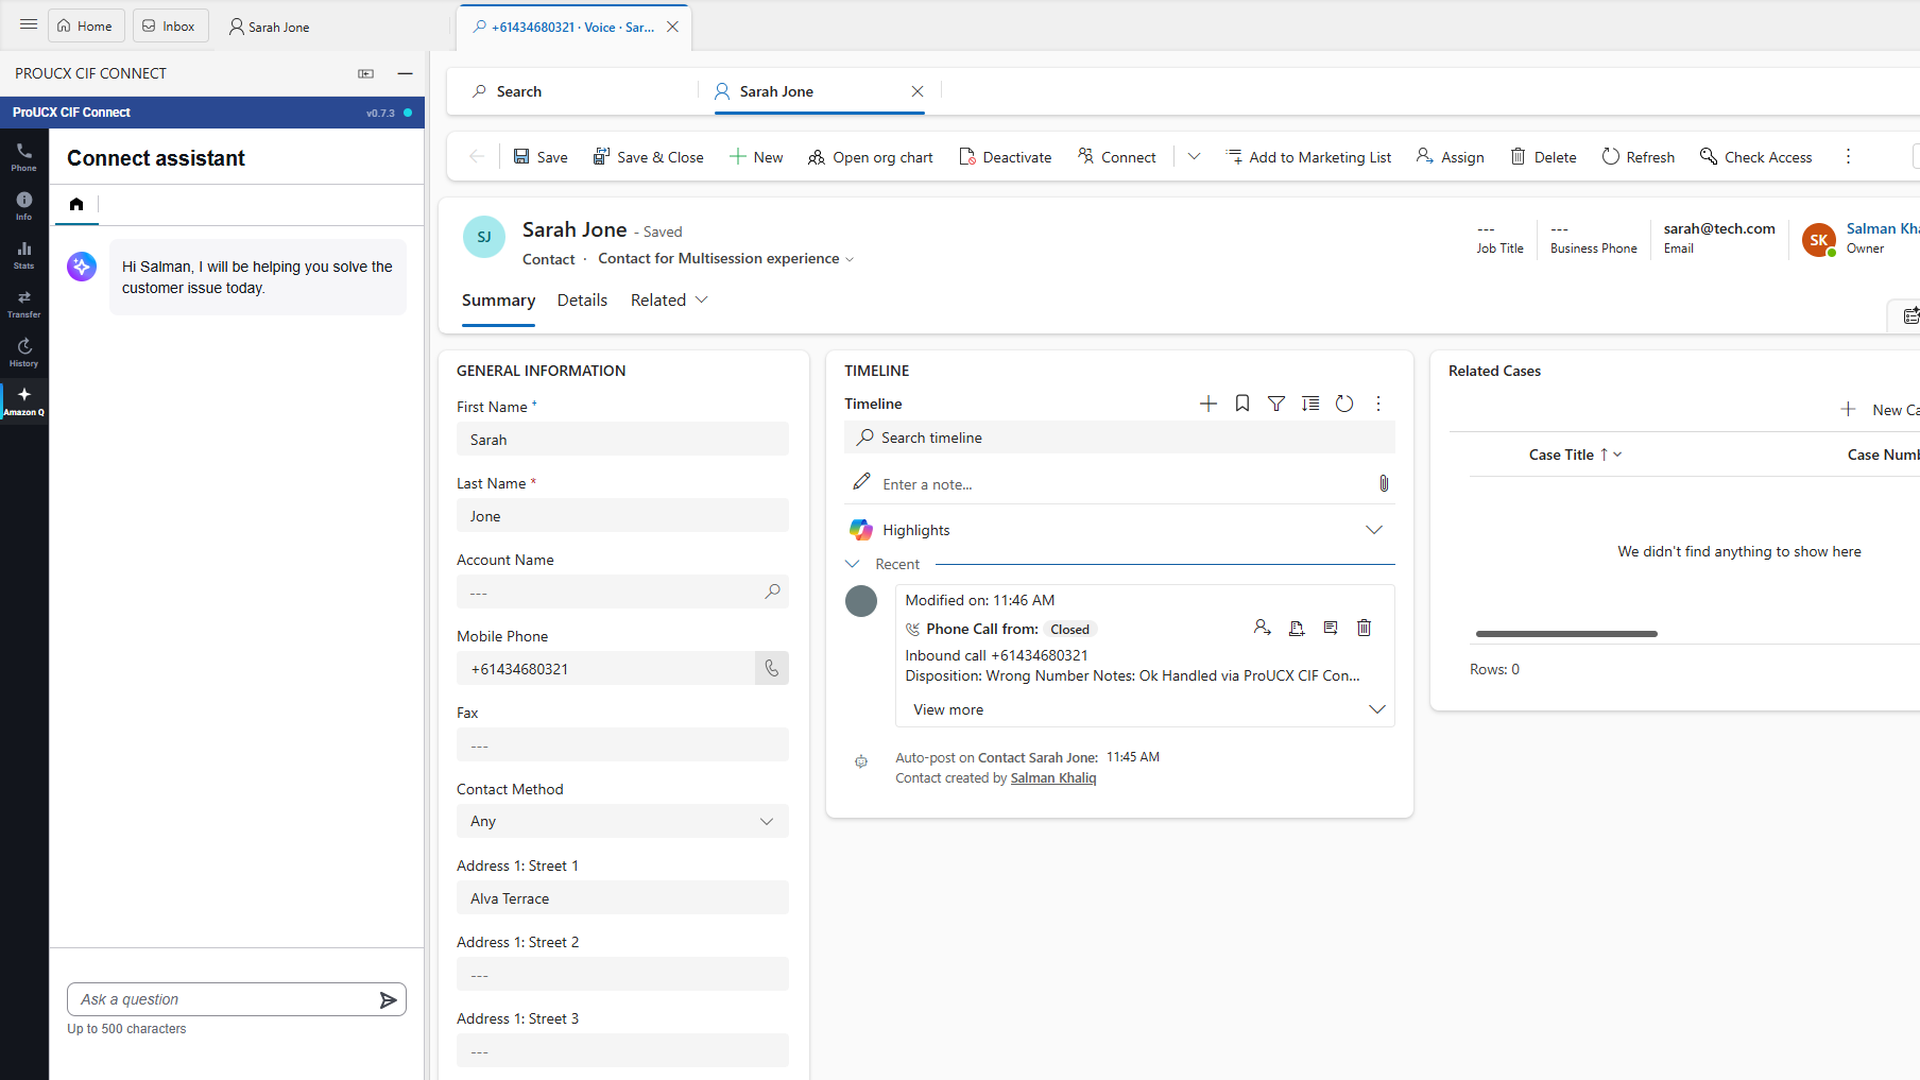Collapse the Recent timeline section
The height and width of the screenshot is (1080, 1920).
852,564
